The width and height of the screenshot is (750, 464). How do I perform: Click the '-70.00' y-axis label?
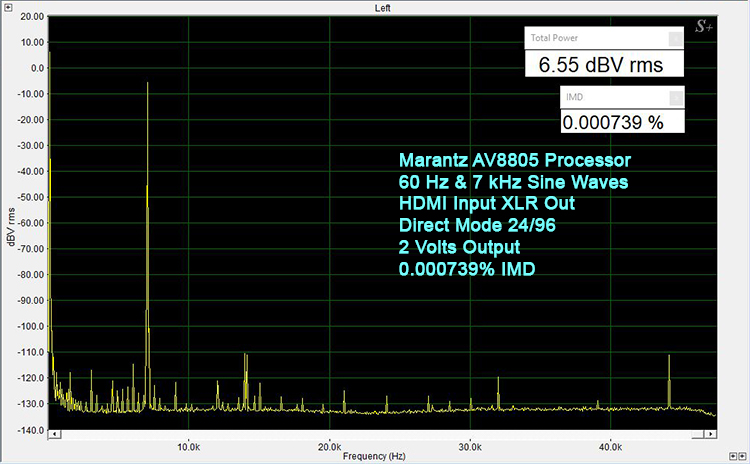31,249
